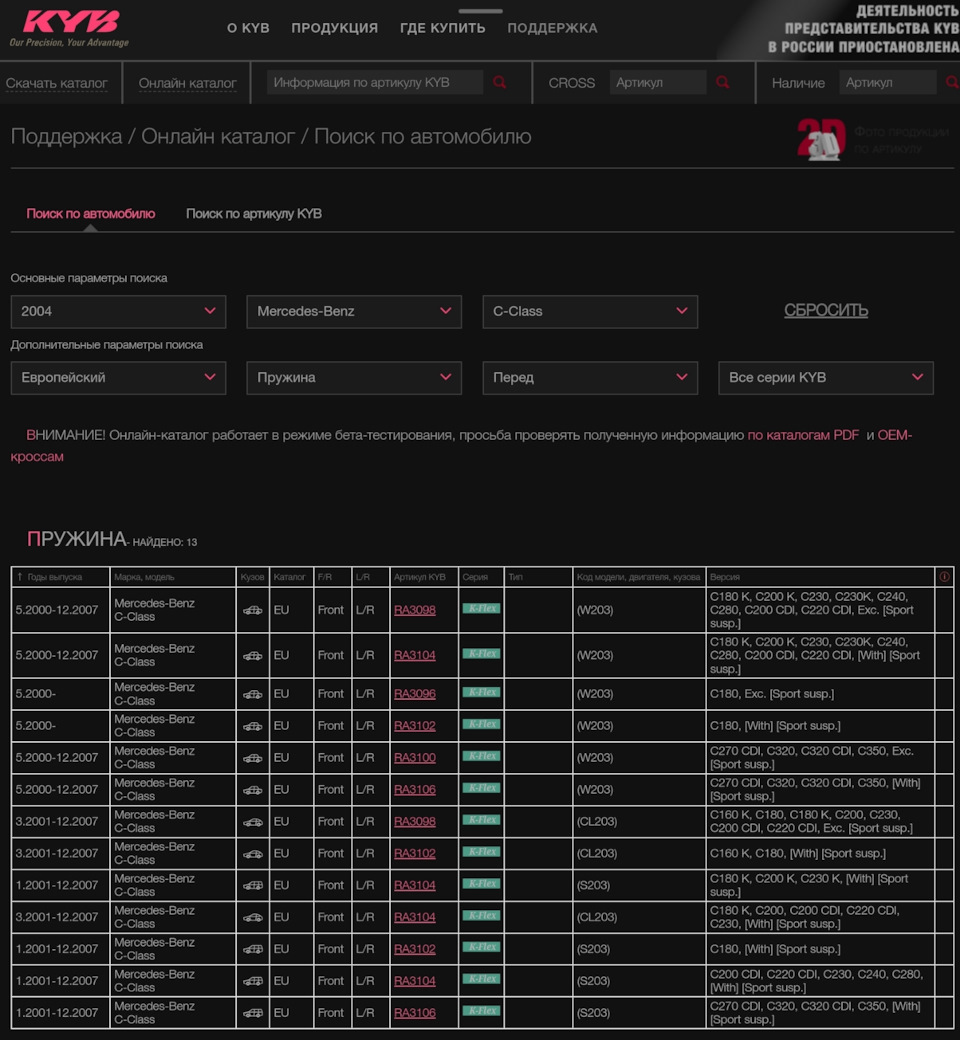
Task: Click the red info icon in table header
Action: click(x=944, y=577)
